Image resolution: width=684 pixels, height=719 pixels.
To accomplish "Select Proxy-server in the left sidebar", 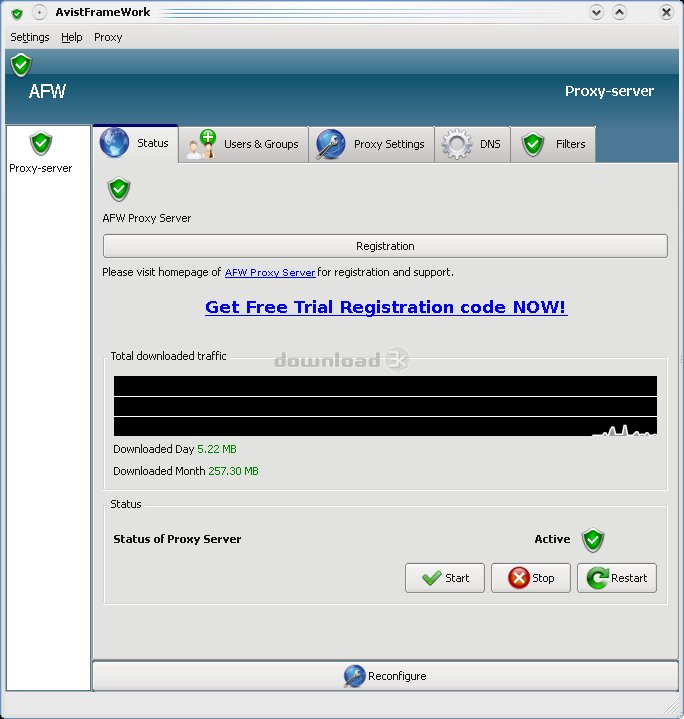I will (41, 153).
